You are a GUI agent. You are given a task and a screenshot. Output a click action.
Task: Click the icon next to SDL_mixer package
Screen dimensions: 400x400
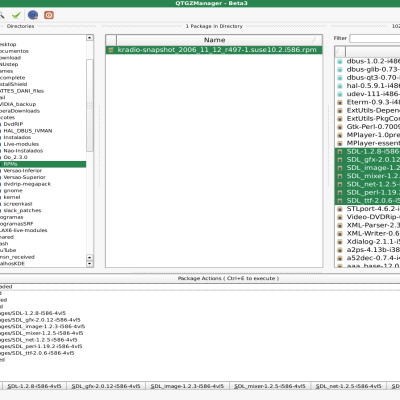click(340, 176)
